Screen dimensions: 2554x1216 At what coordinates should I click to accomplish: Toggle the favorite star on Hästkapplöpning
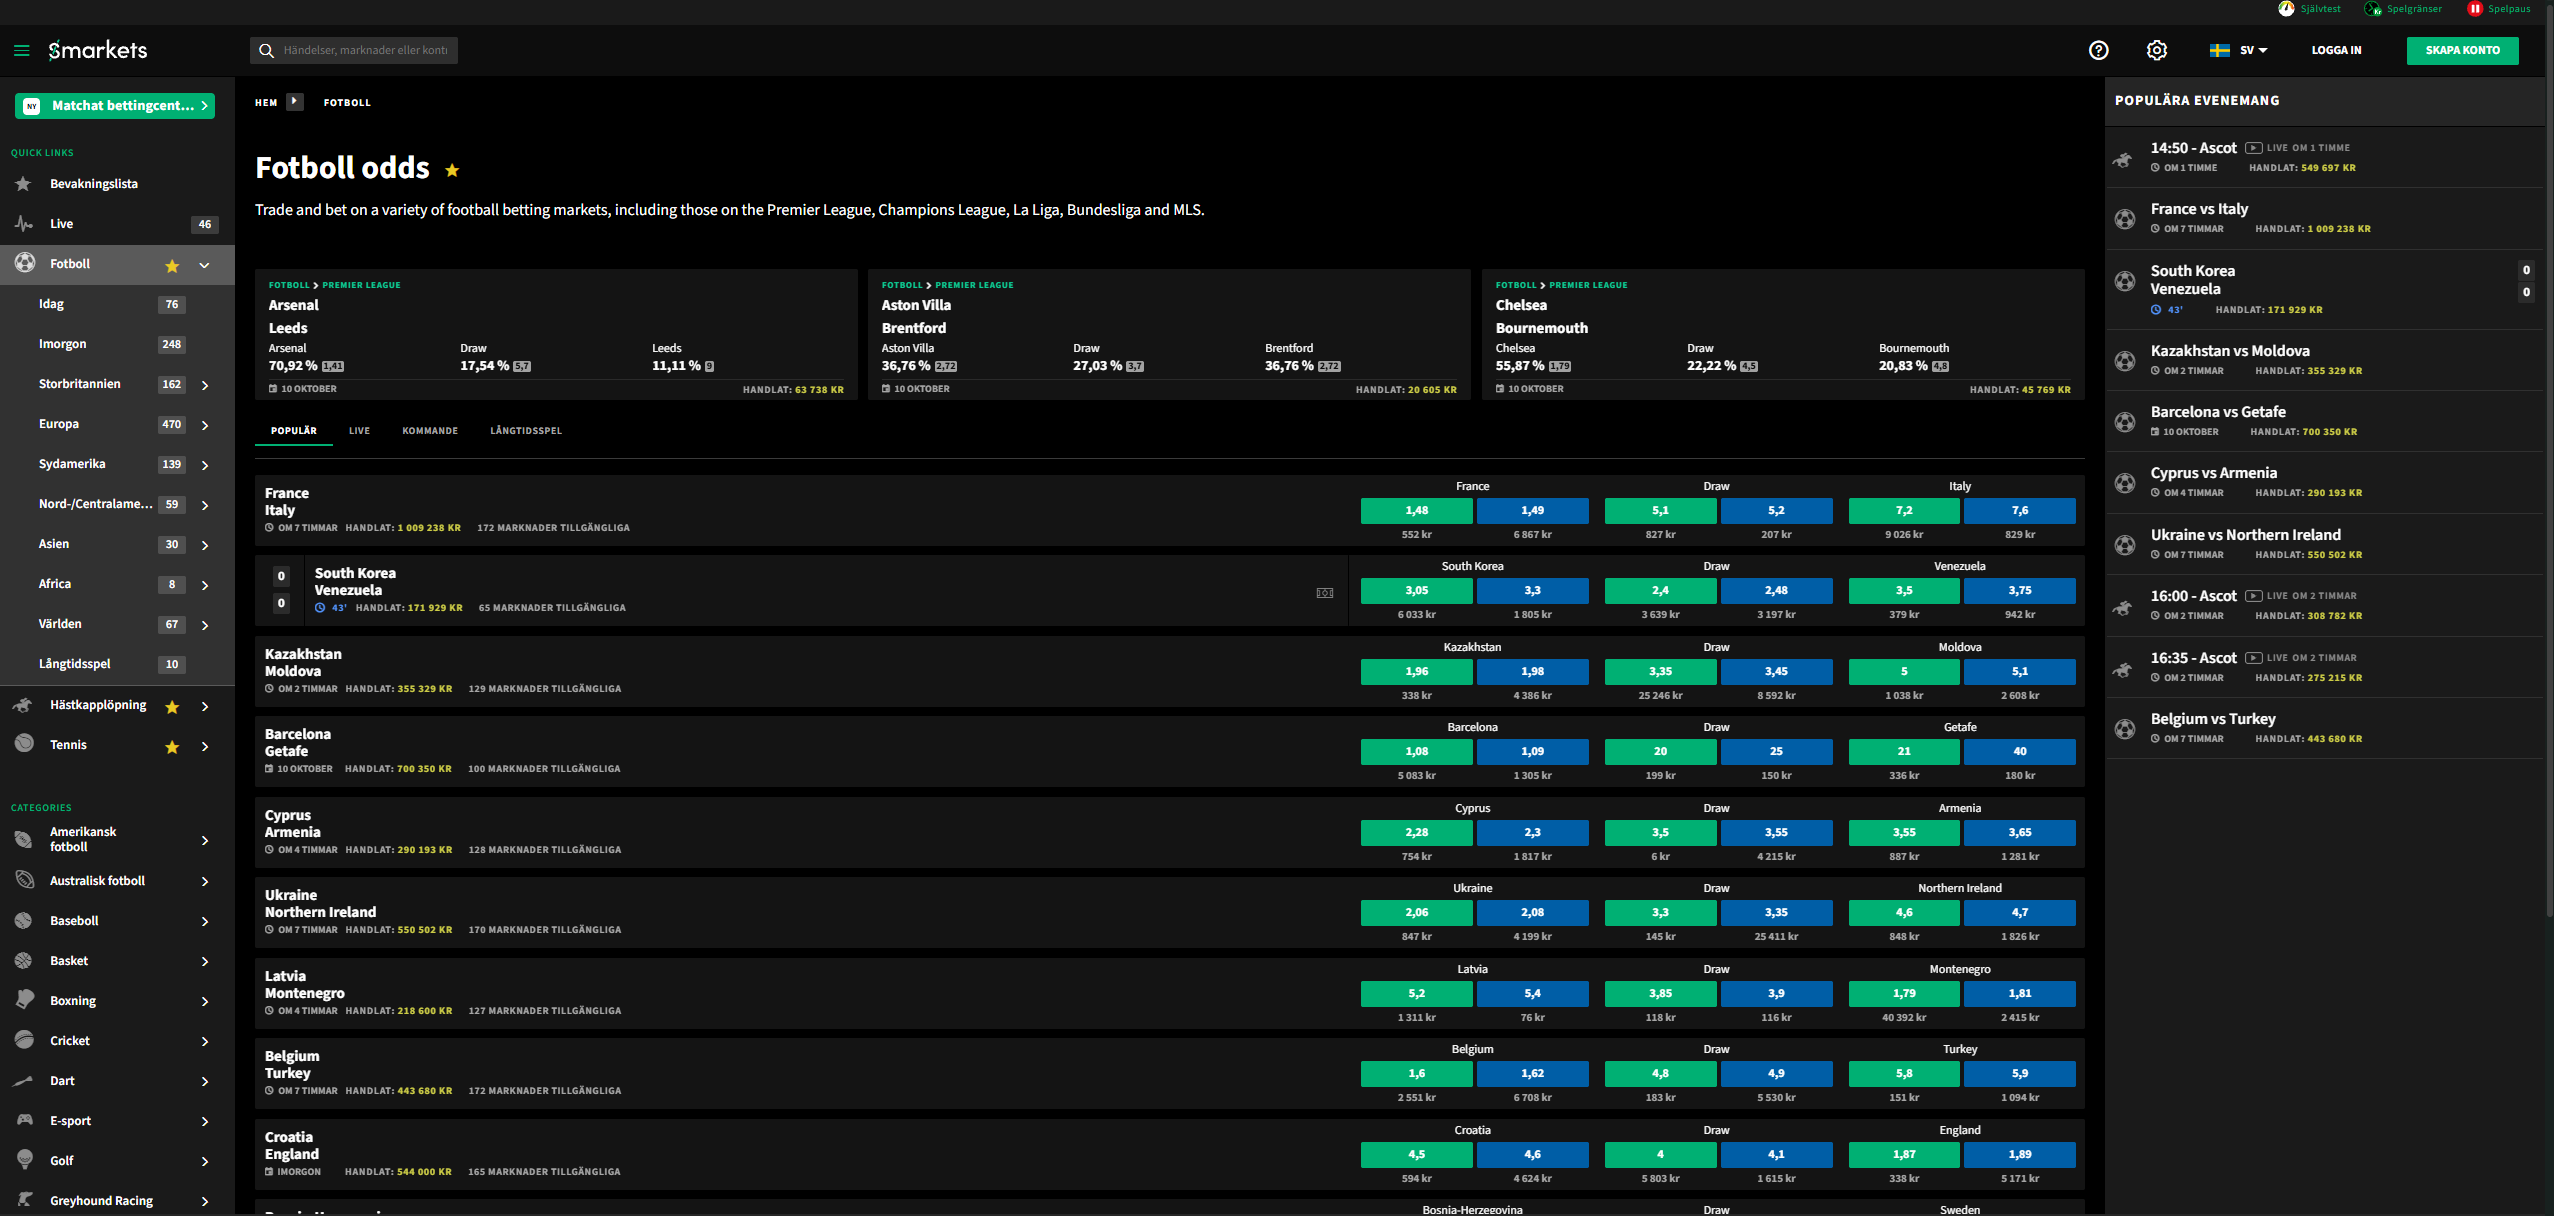[172, 706]
